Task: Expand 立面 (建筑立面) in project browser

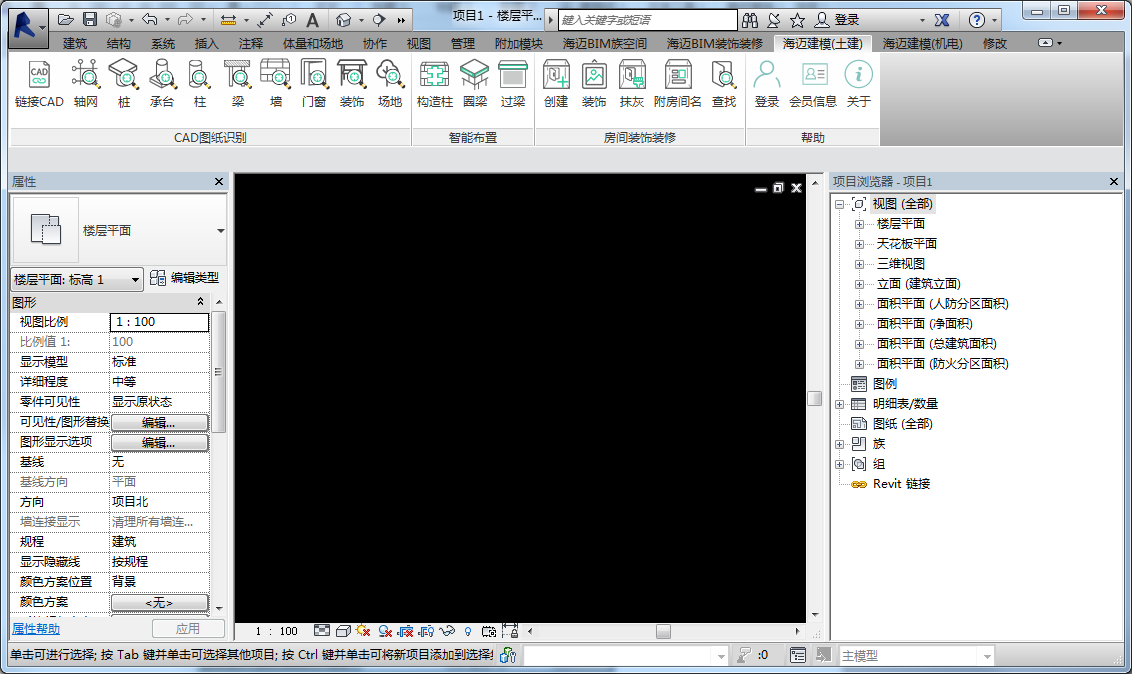Action: click(x=859, y=284)
